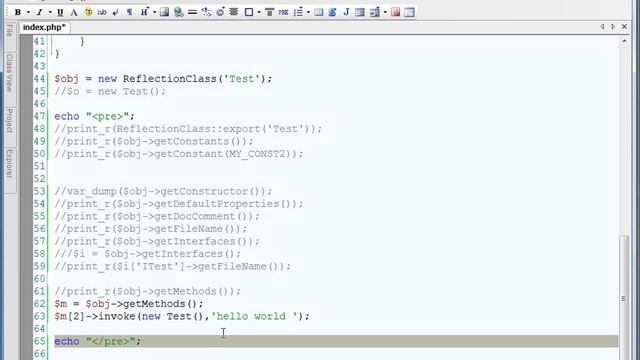Click the commented ReflectionClass::export line
The width and height of the screenshot is (640, 360).
188,129
